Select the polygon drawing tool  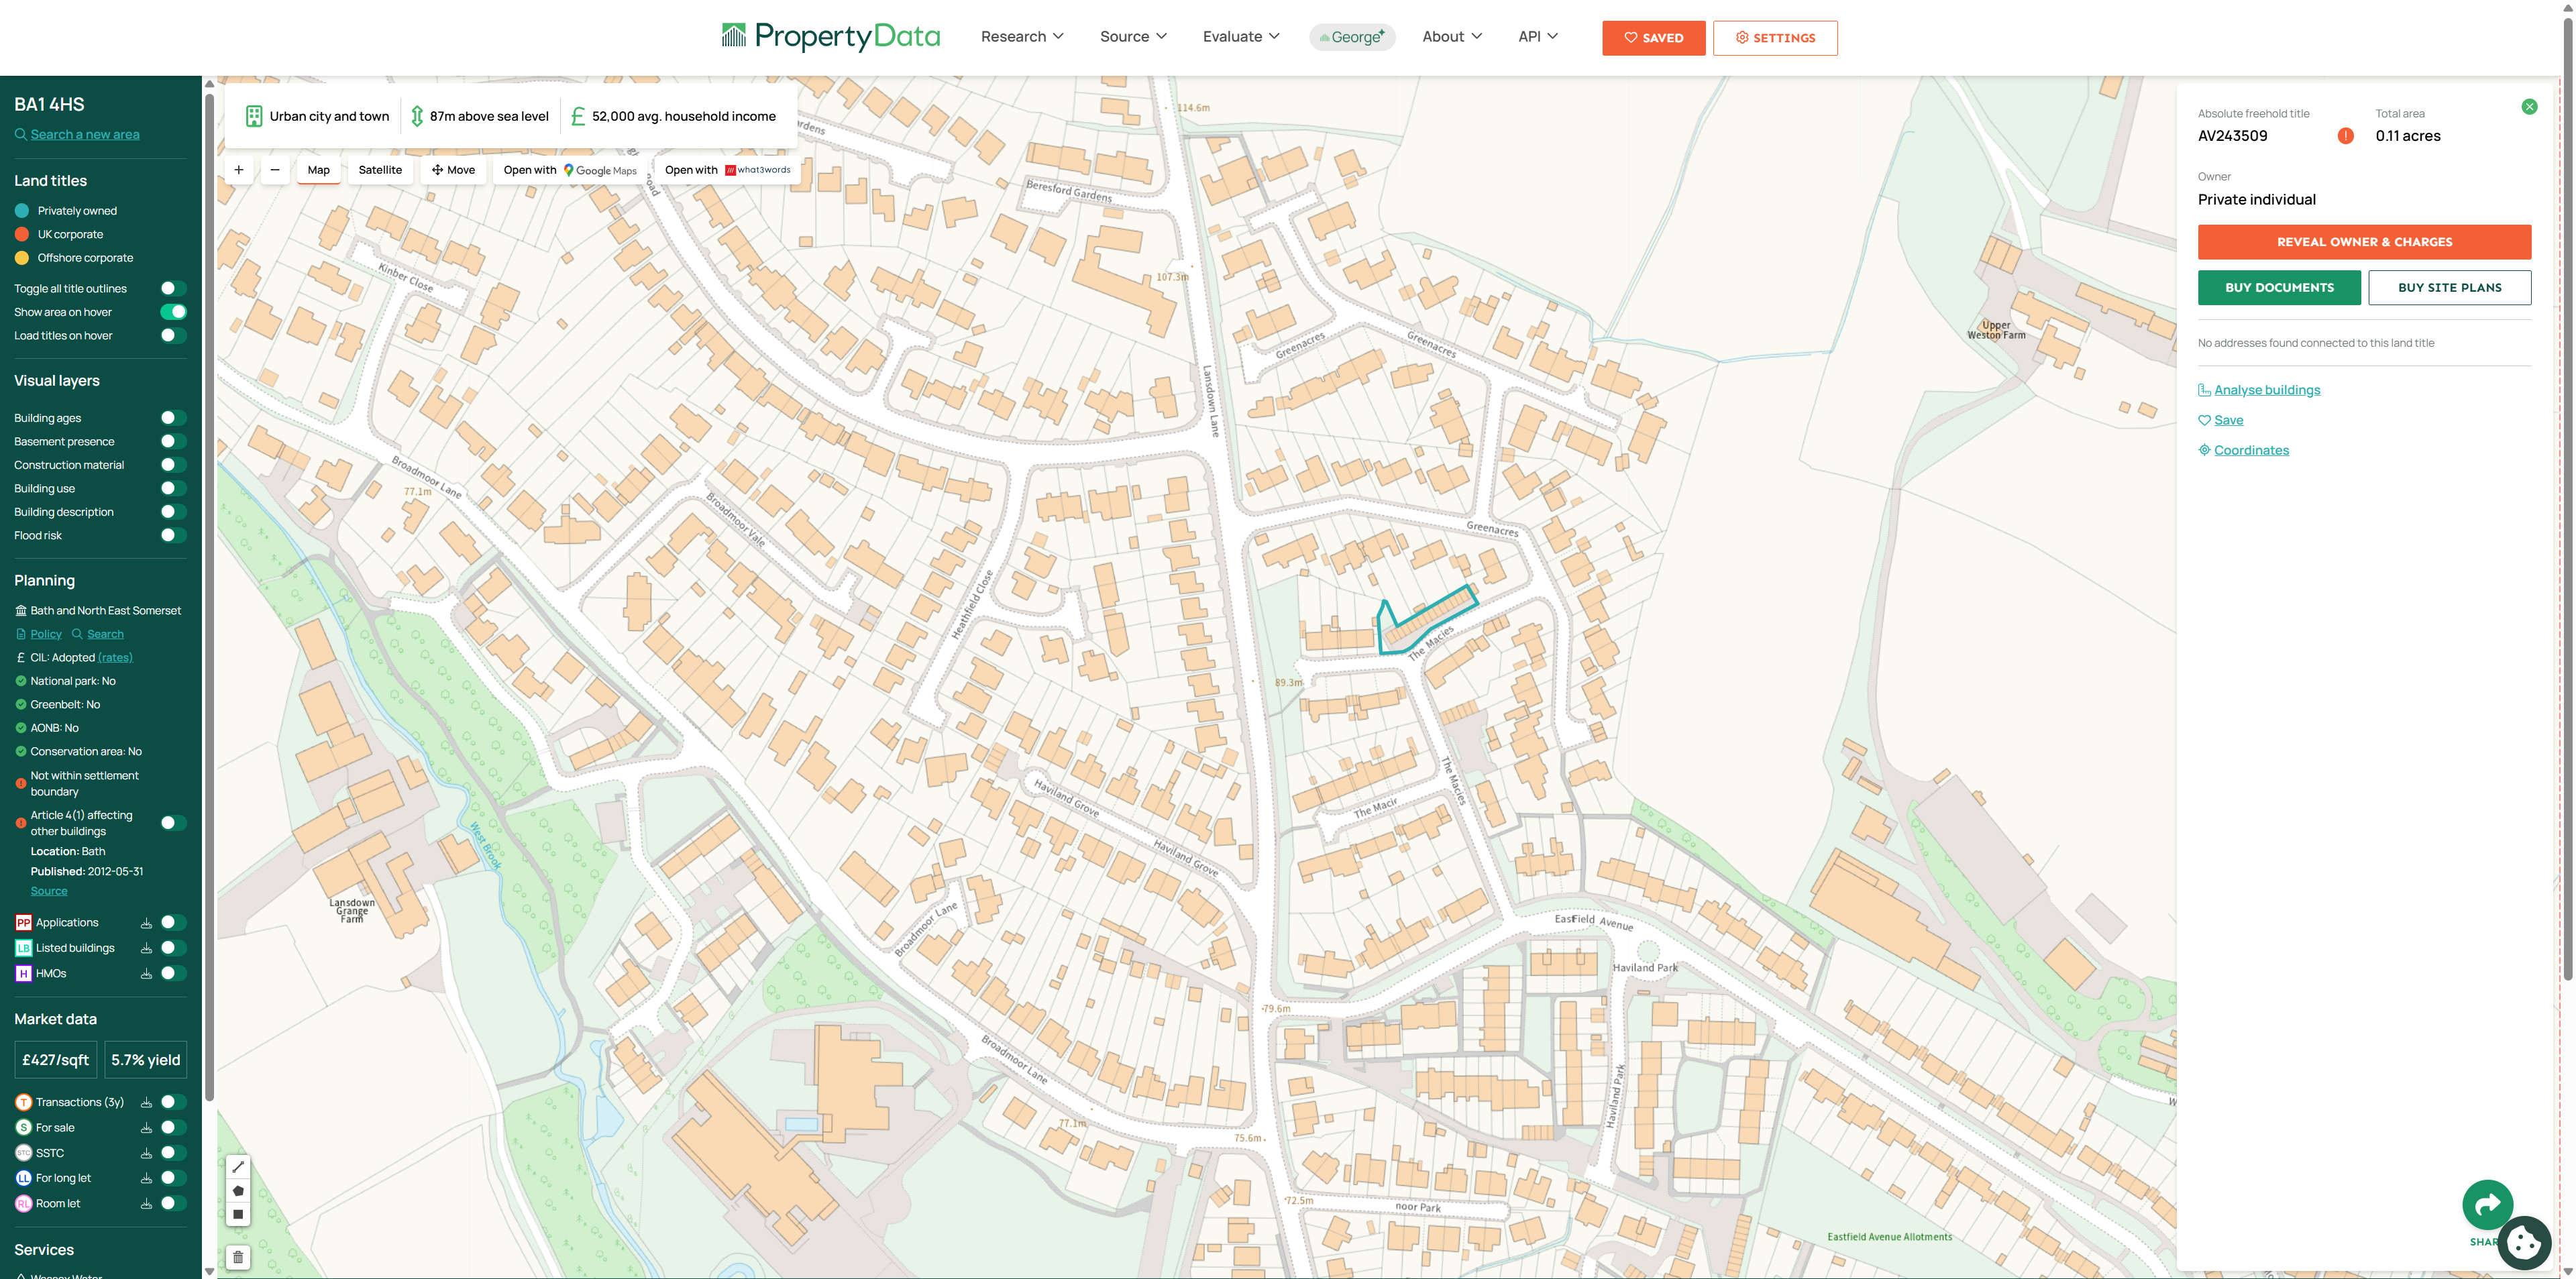(238, 1191)
